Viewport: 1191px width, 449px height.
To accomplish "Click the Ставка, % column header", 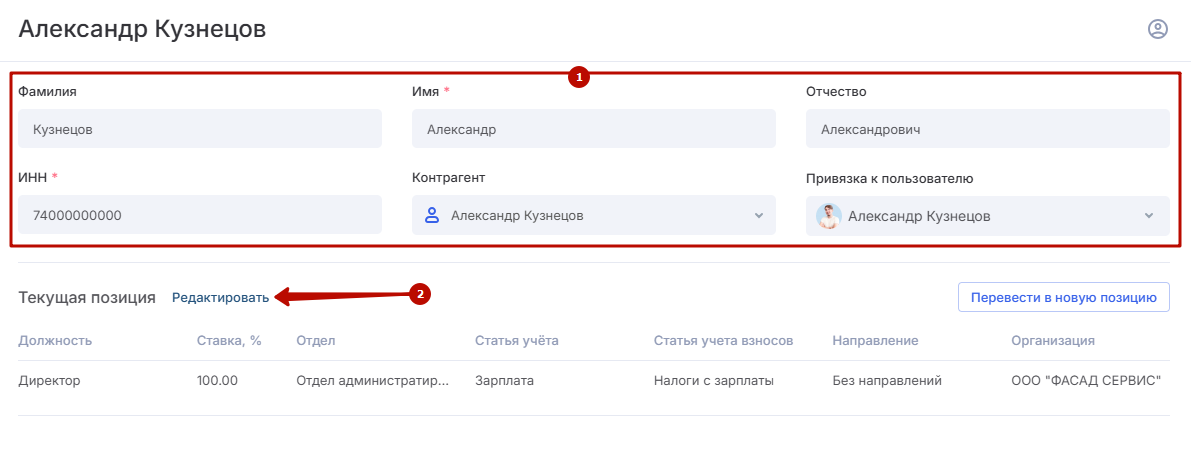I will 229,340.
